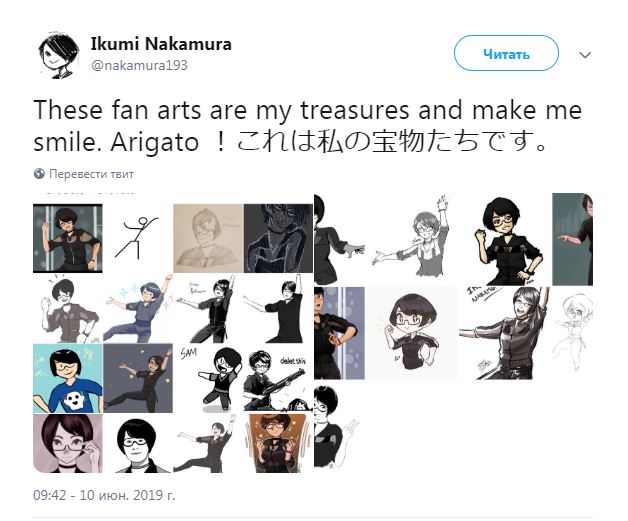
Task: Open the dark outline sketch on black background
Action: 278,238
